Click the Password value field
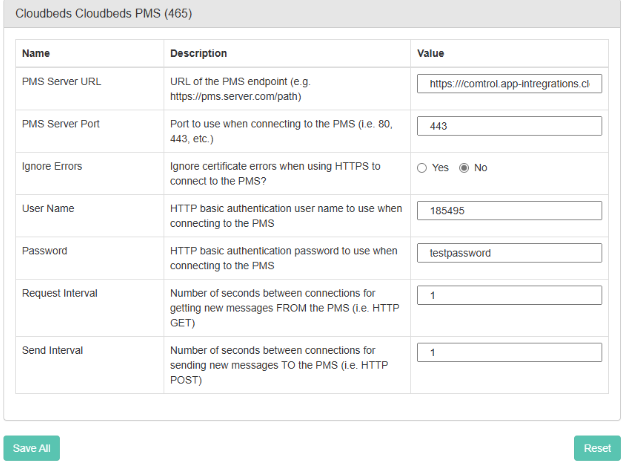 click(509, 253)
